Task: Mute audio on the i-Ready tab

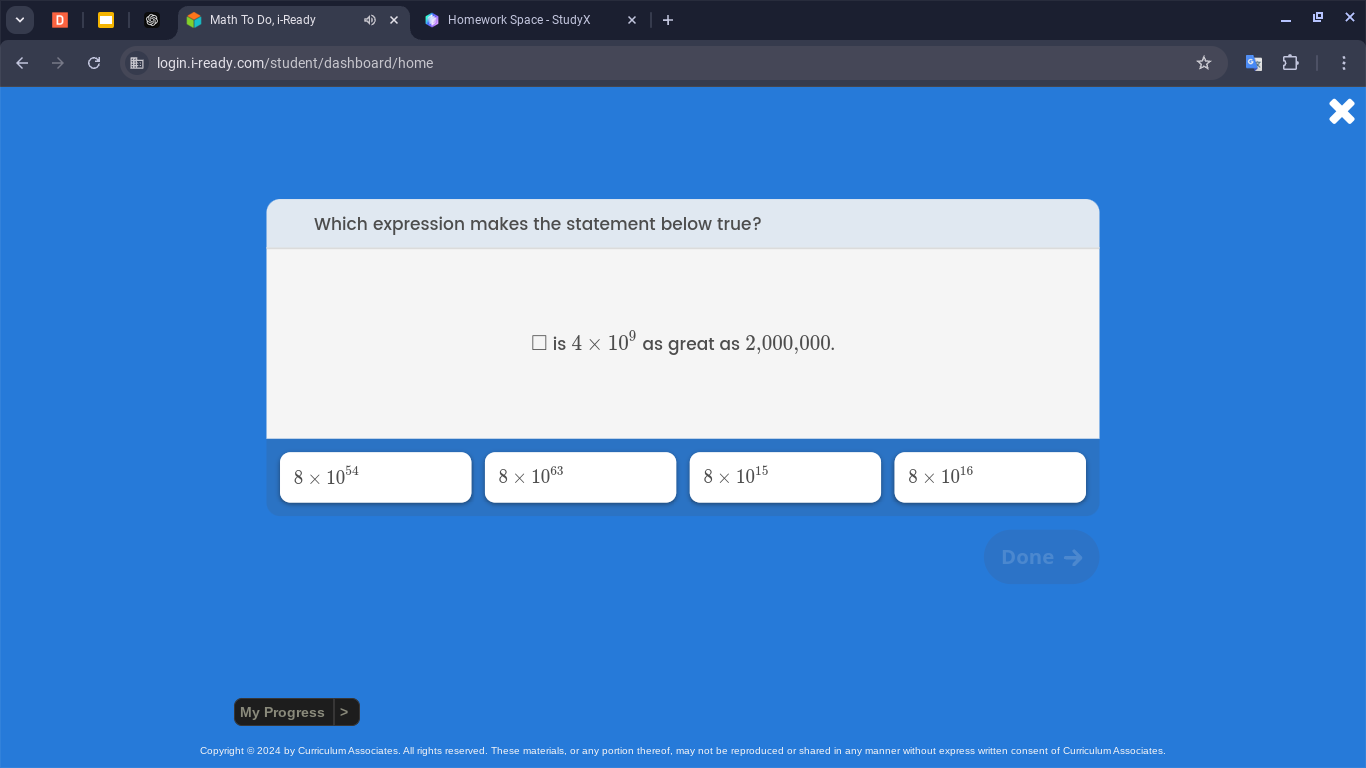Action: (370, 20)
